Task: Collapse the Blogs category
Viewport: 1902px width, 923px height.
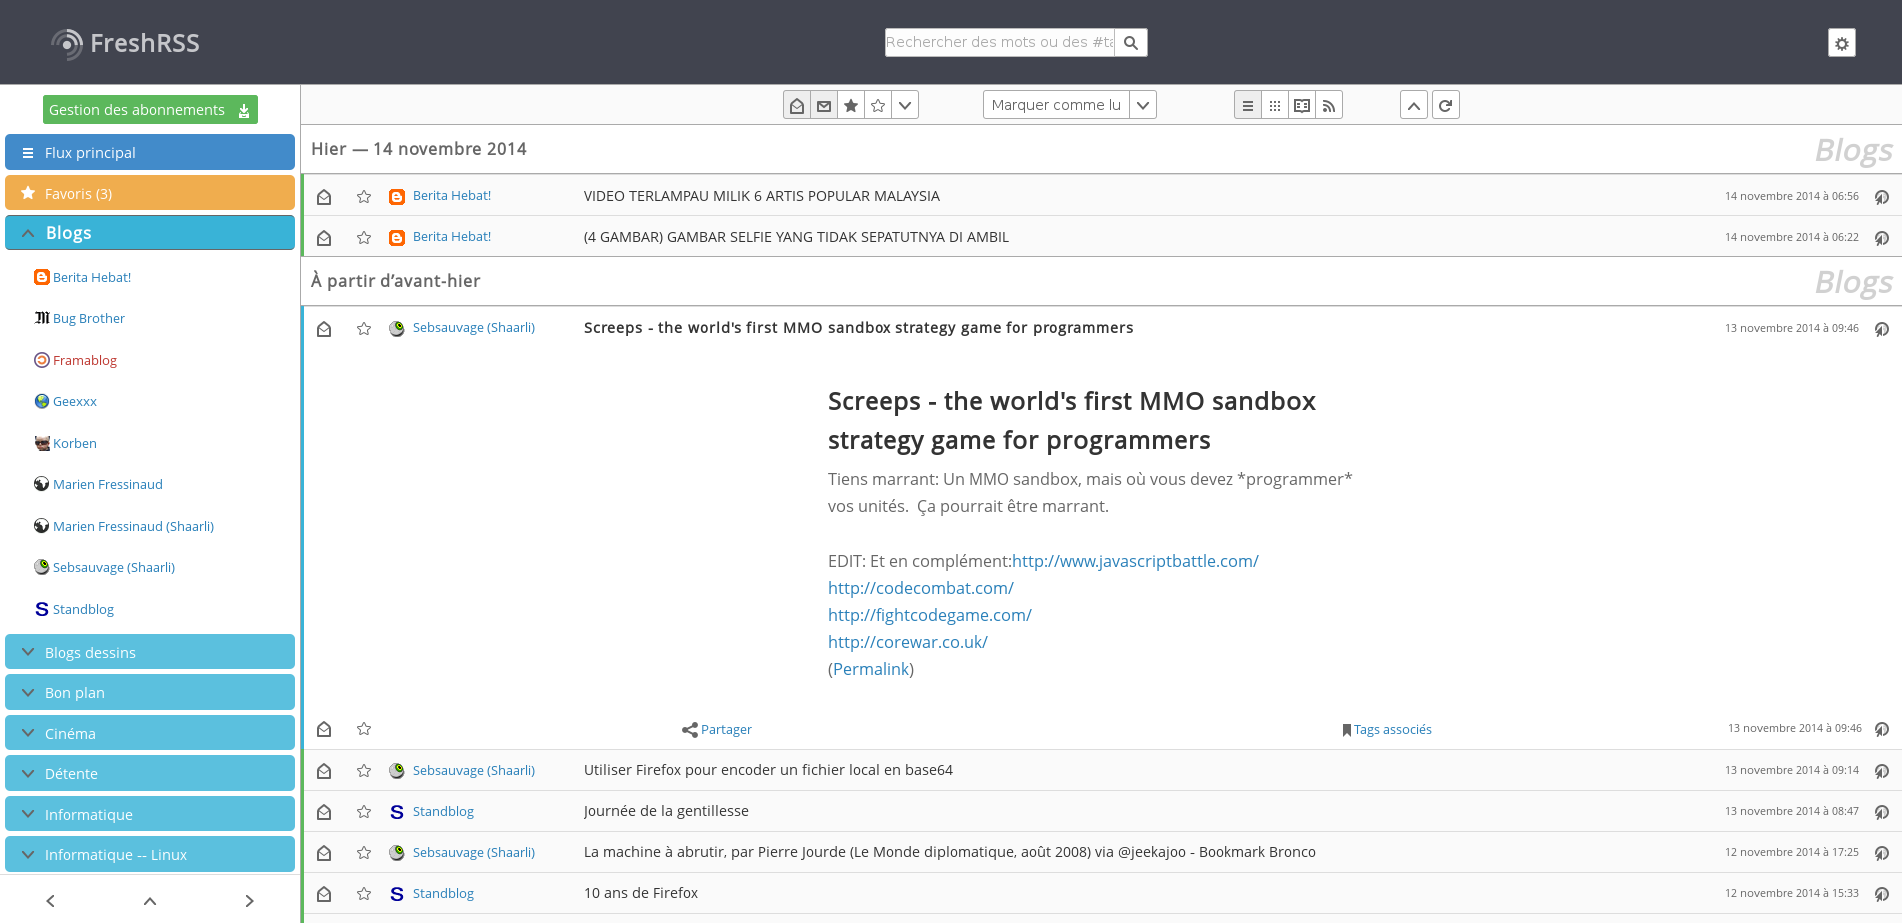Action: [28, 233]
